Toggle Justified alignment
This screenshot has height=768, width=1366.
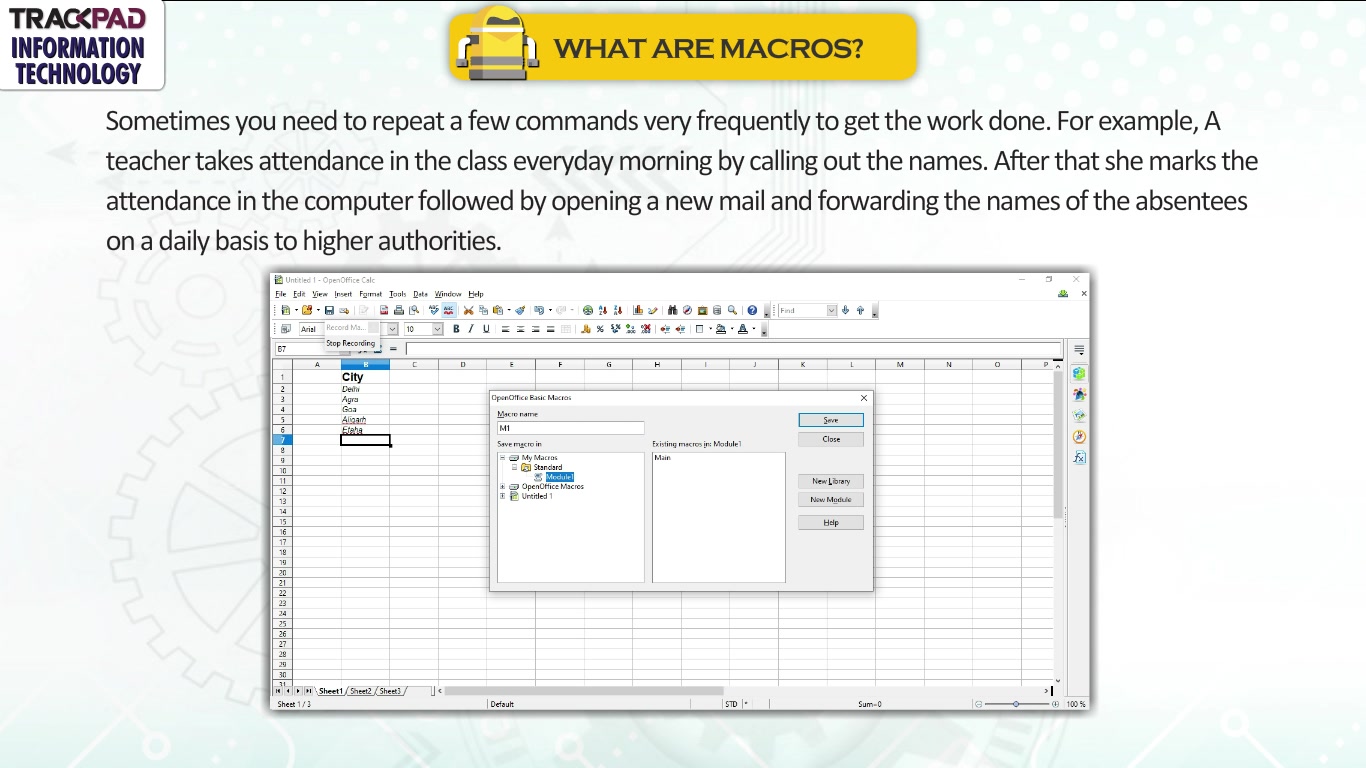coord(550,329)
